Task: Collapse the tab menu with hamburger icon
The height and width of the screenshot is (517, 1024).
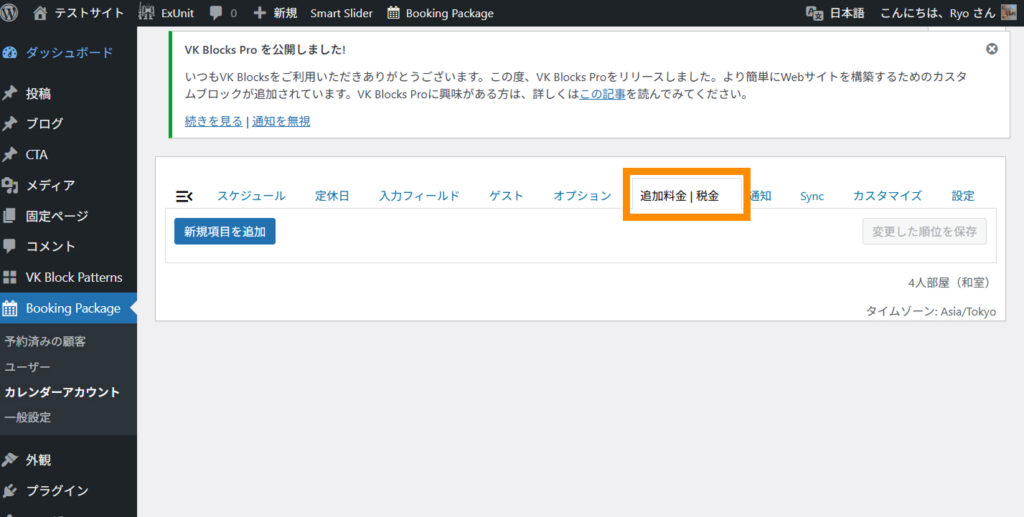Action: coord(184,196)
